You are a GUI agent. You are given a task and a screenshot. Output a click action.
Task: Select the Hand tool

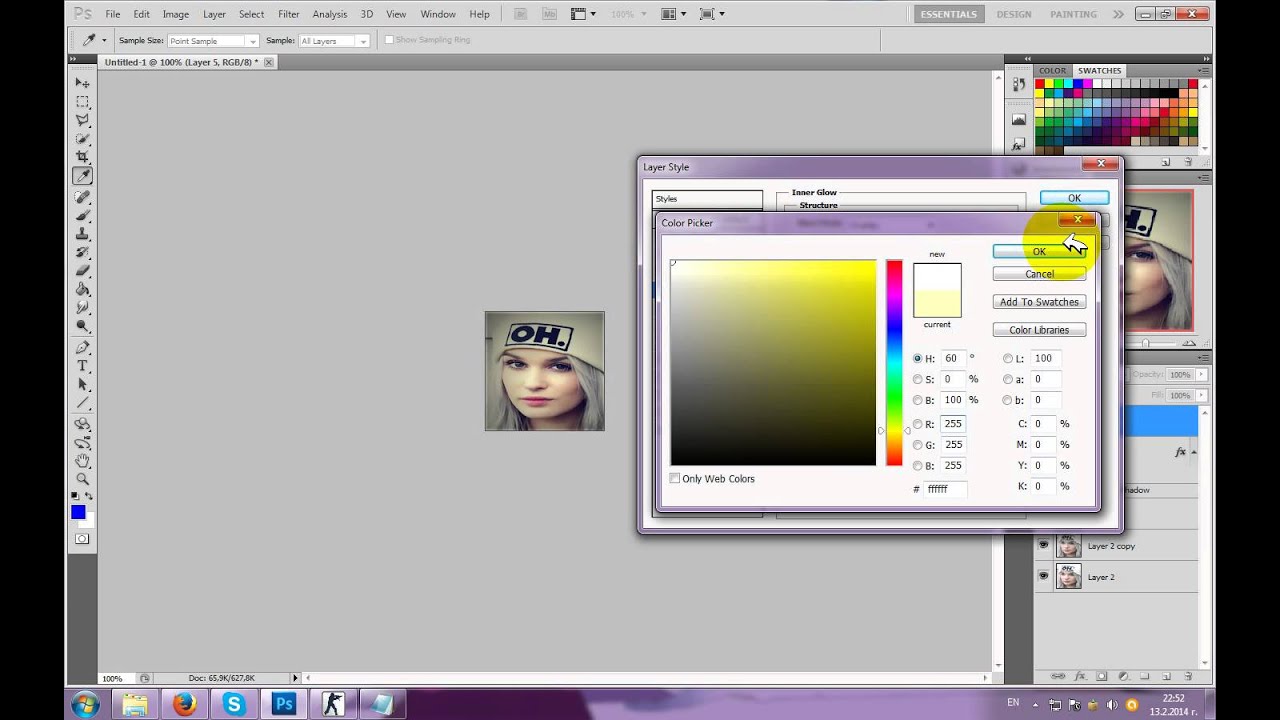coord(83,460)
